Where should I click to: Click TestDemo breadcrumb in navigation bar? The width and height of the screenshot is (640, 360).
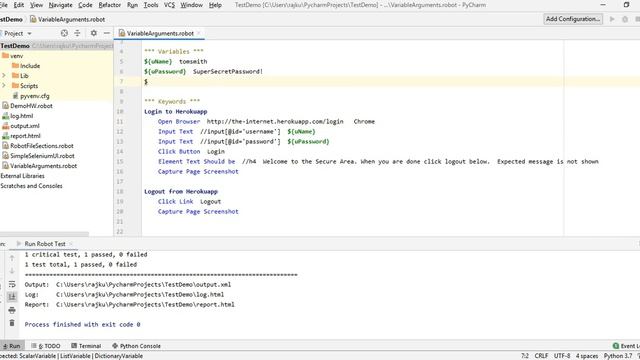tap(11, 19)
